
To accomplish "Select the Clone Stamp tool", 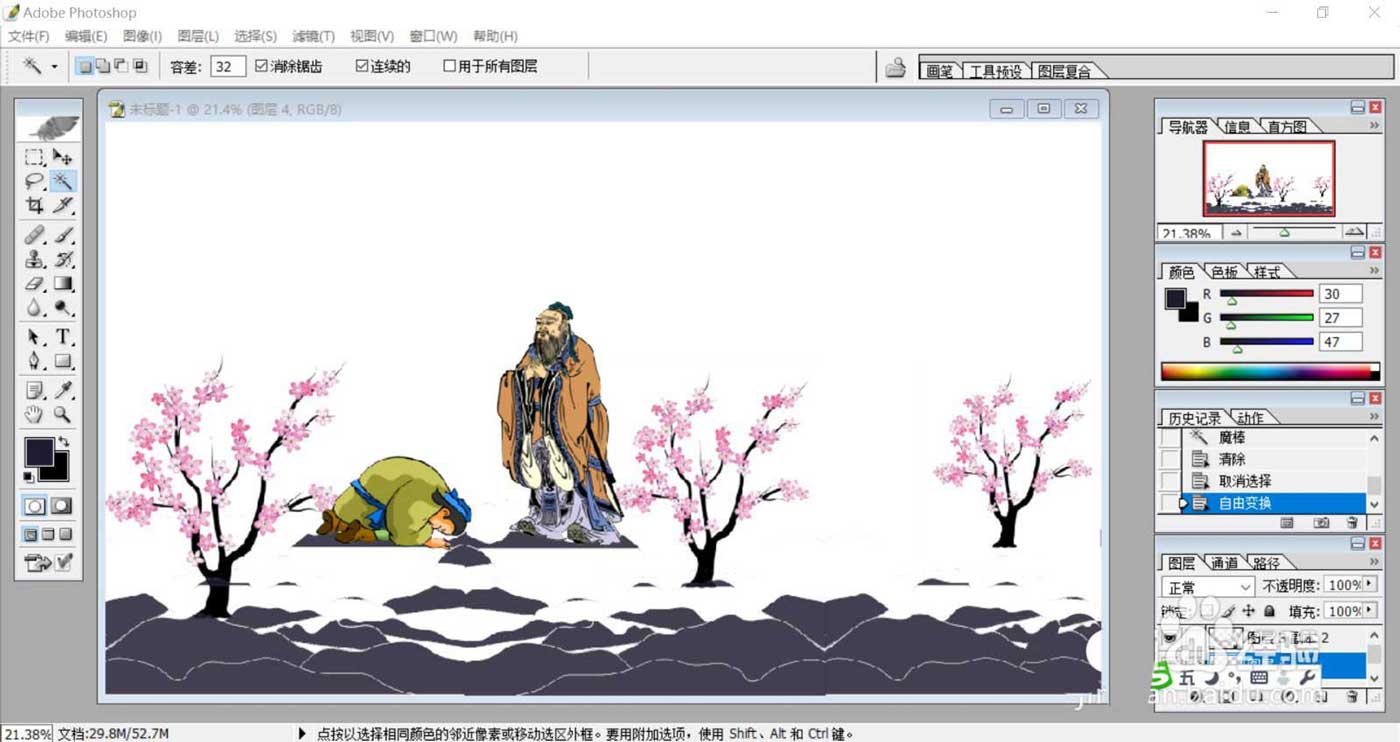I will (34, 259).
